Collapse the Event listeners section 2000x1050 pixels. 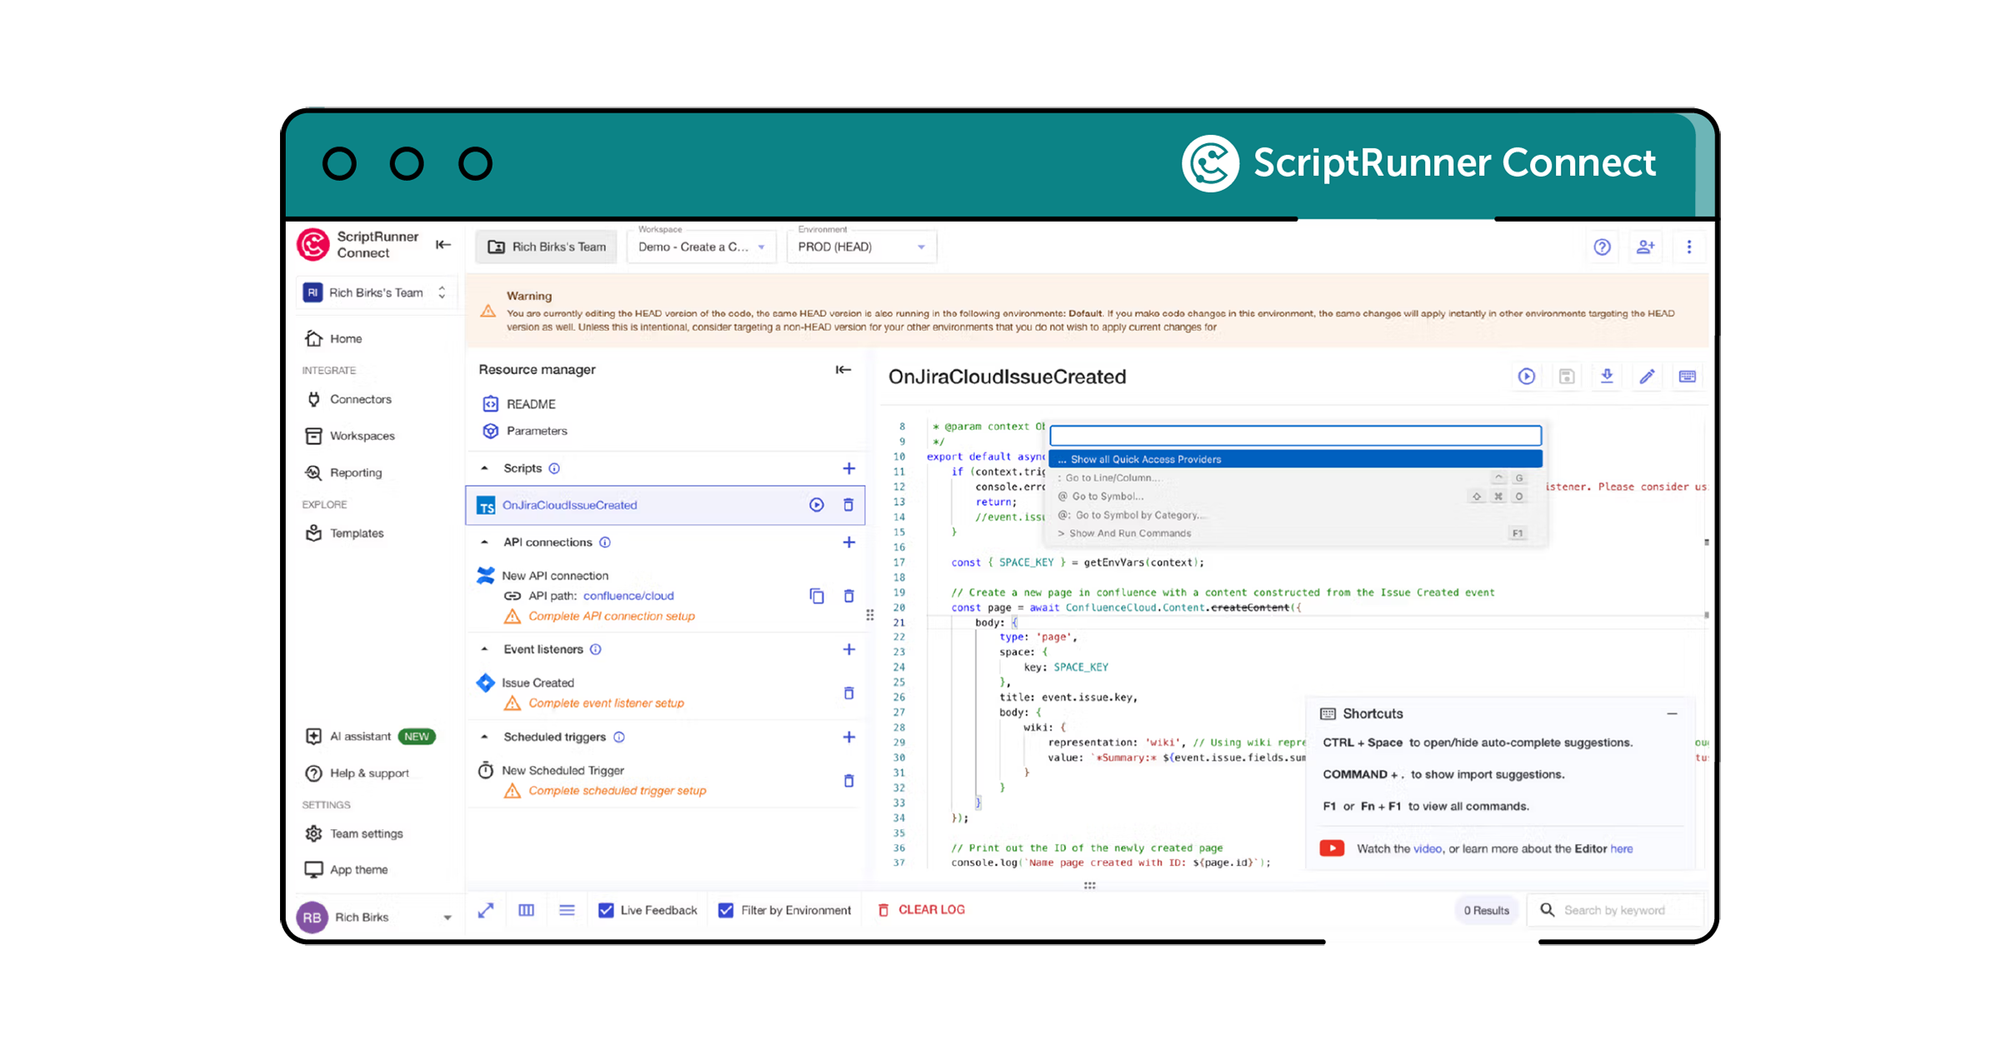(485, 649)
